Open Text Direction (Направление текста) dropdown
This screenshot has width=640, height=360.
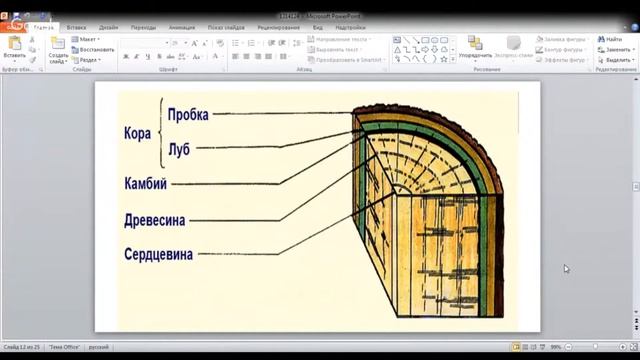click(340, 39)
